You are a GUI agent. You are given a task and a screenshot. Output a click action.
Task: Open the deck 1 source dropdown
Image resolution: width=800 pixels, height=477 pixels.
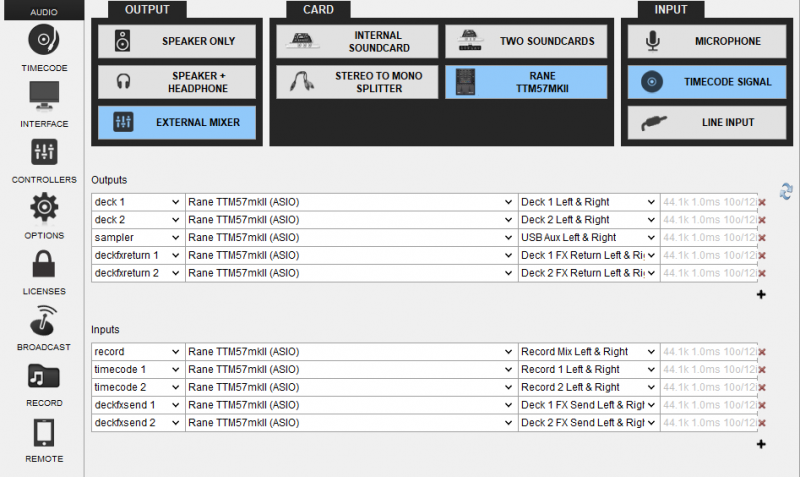pos(138,202)
